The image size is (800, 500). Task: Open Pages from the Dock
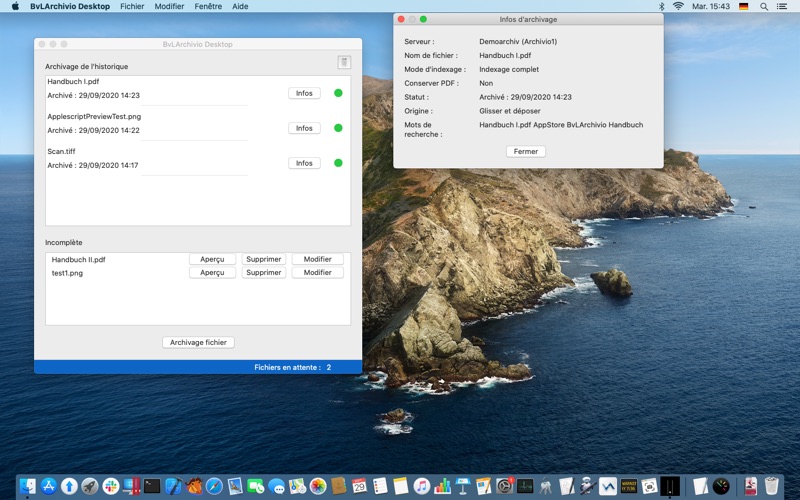tap(484, 486)
